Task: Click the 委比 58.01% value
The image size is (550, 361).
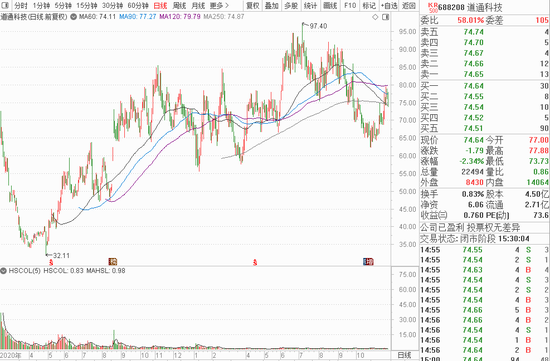Action: (471, 20)
